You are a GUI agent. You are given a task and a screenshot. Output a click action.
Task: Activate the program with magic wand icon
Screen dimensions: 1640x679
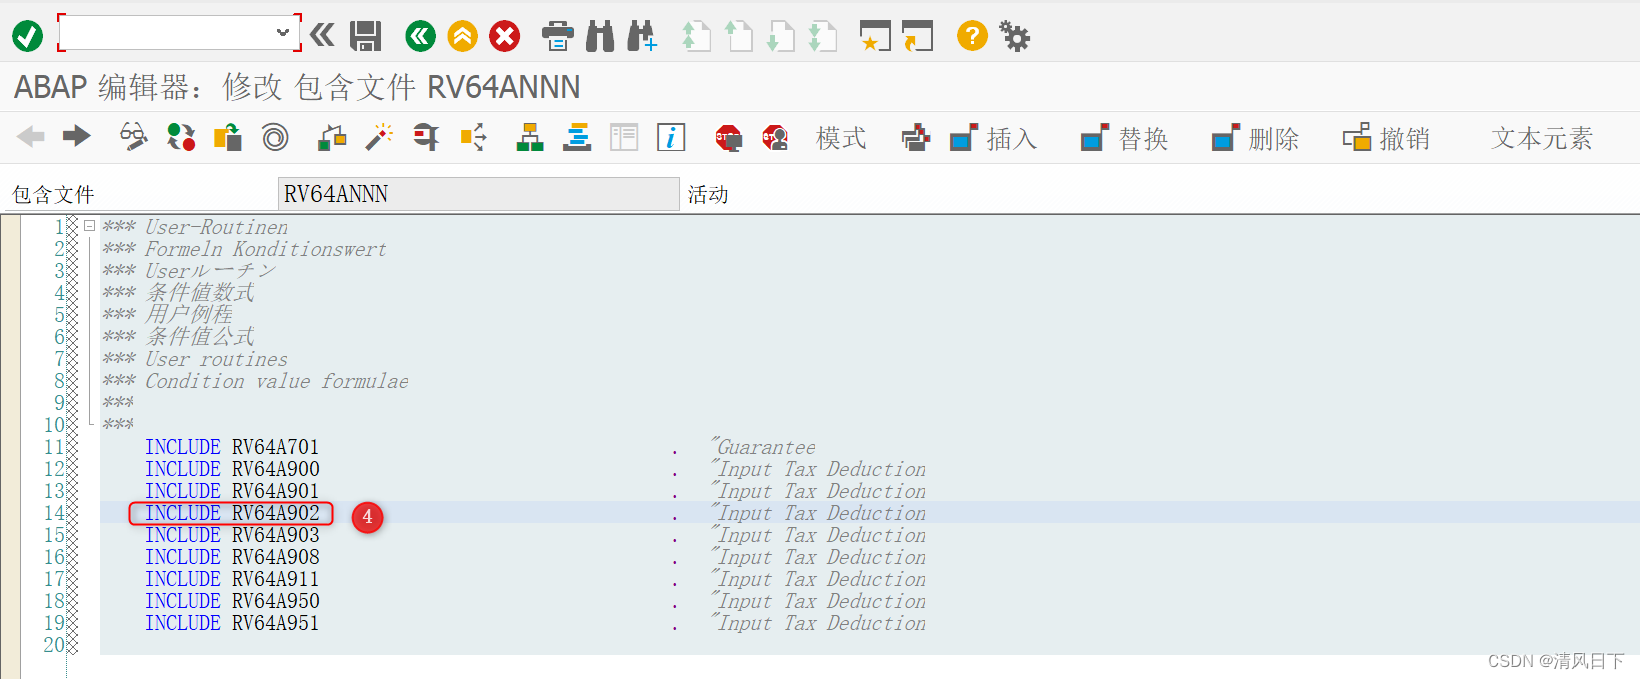pyautogui.click(x=379, y=137)
